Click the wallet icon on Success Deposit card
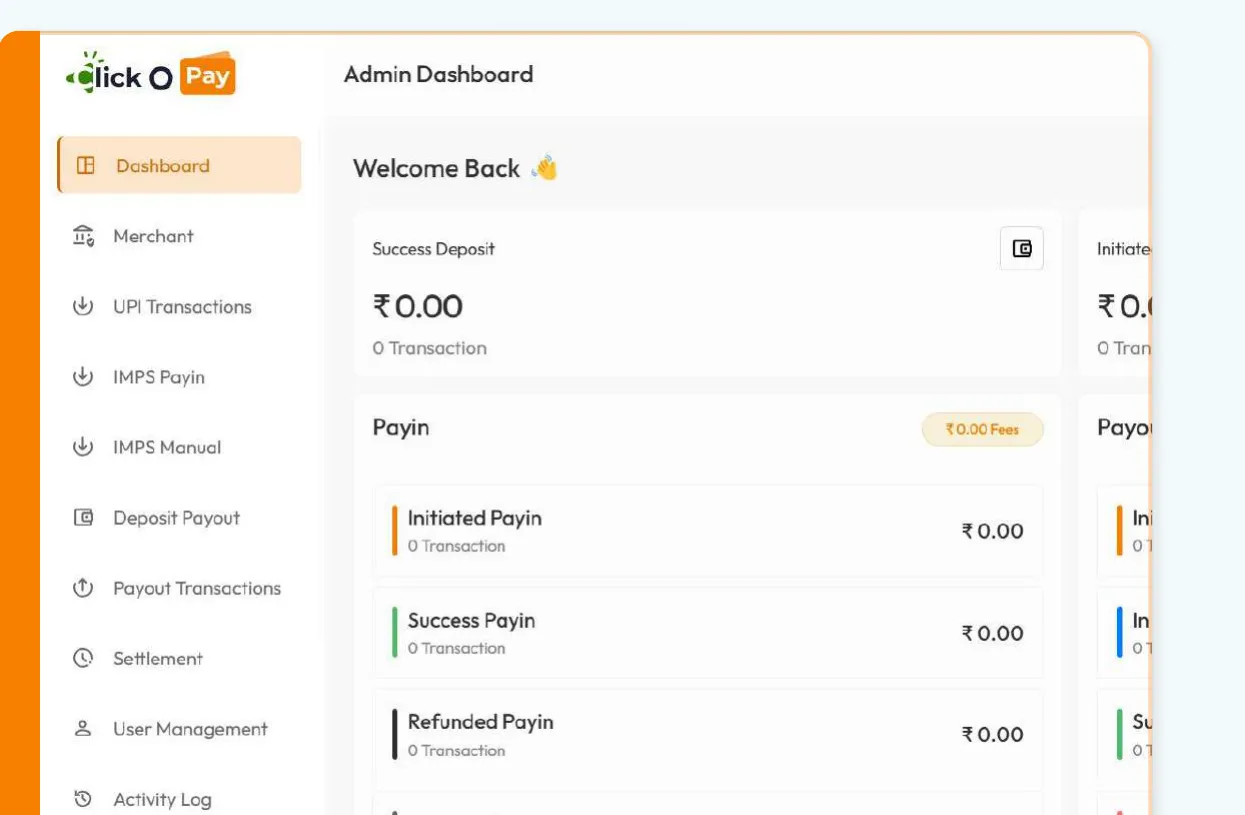1245x815 pixels. click(x=1022, y=249)
